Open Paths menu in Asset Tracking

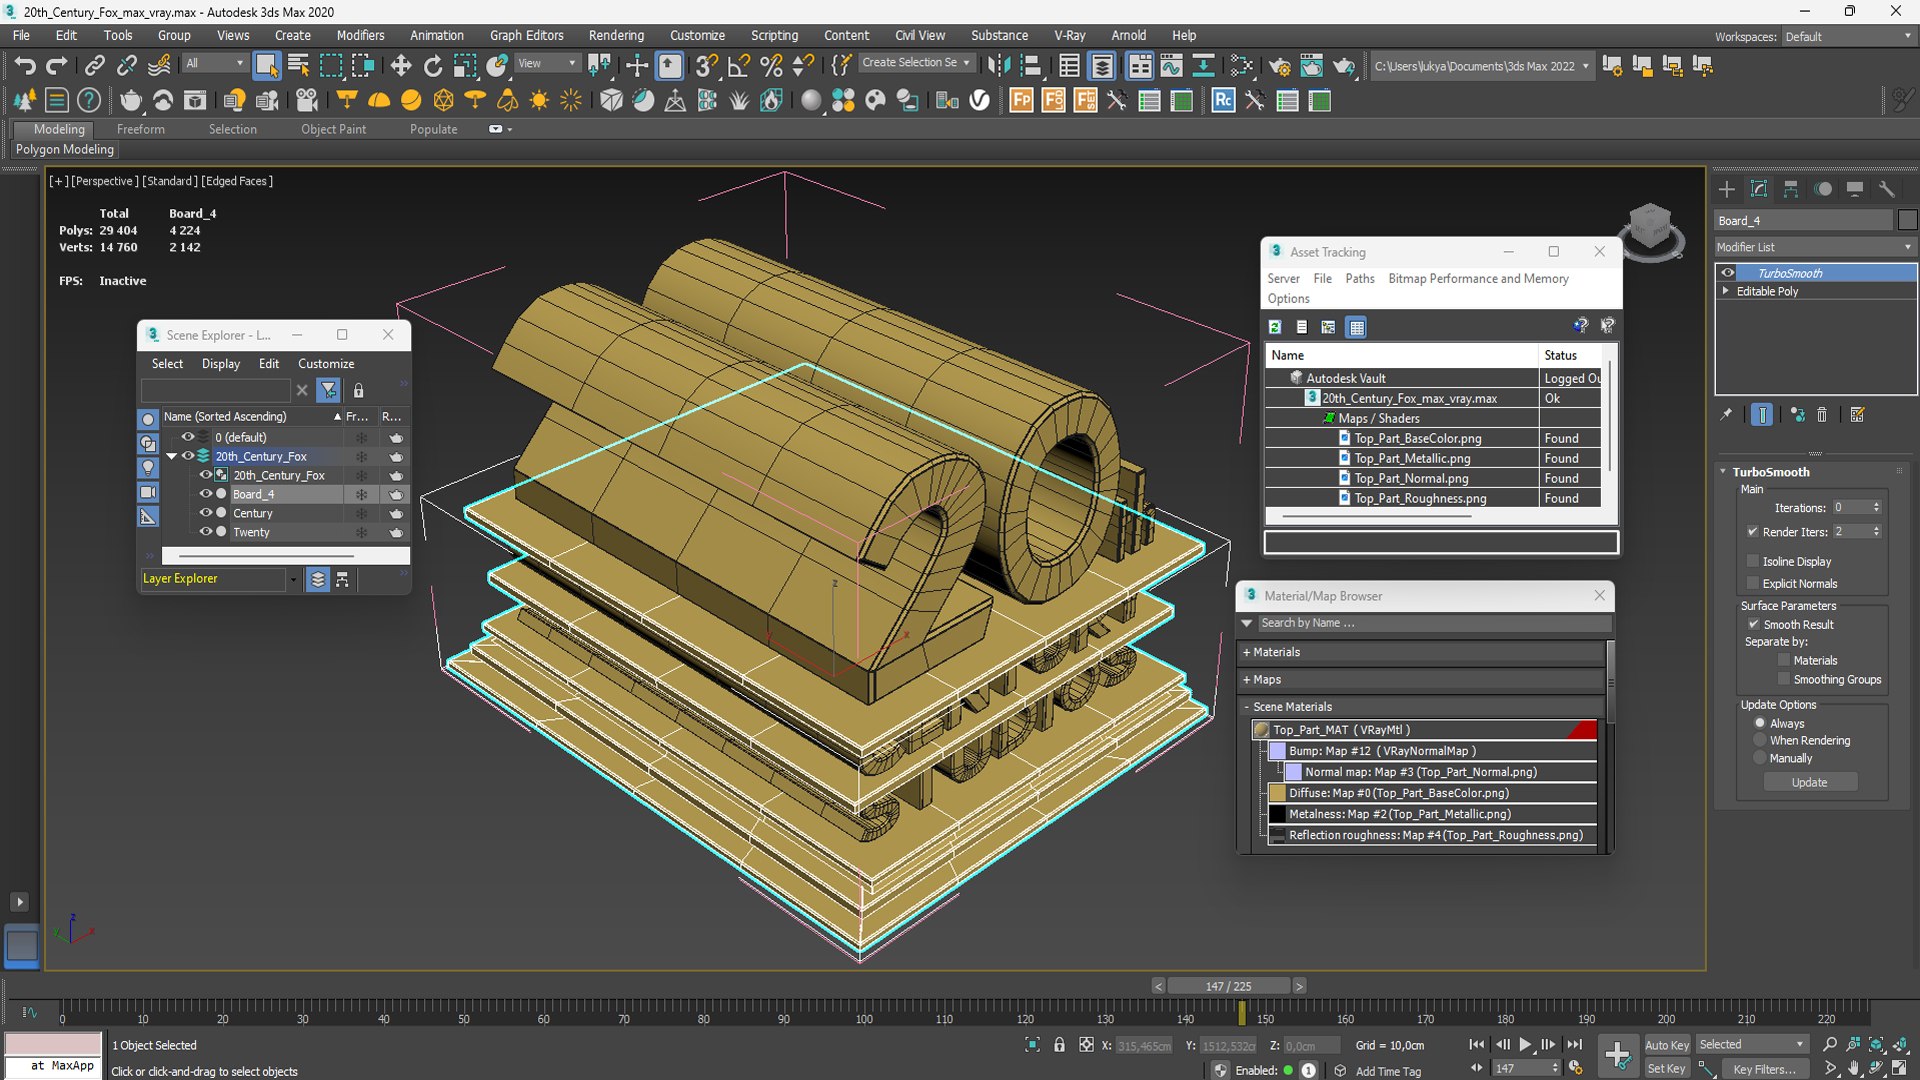pos(1359,278)
